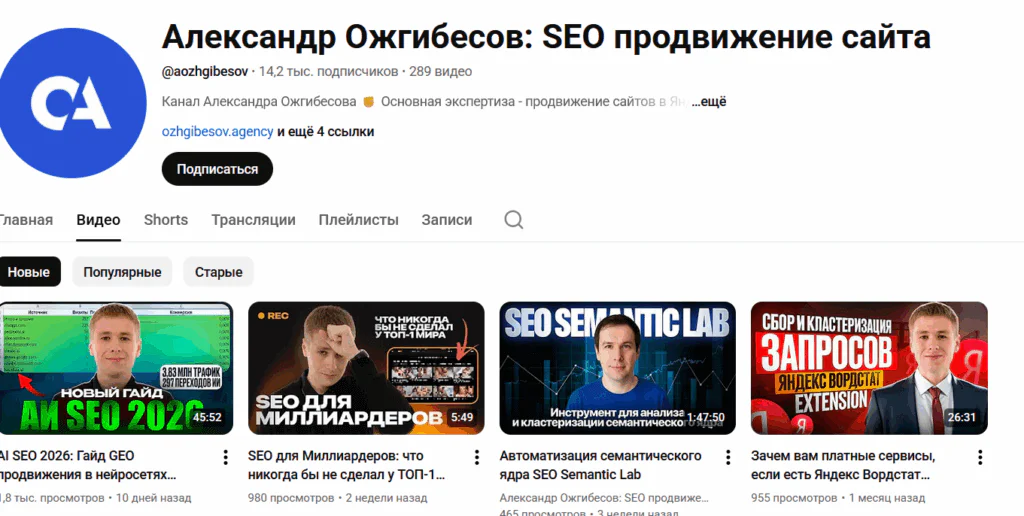Expand channel description with …ещё
The height and width of the screenshot is (516, 1024).
709,102
